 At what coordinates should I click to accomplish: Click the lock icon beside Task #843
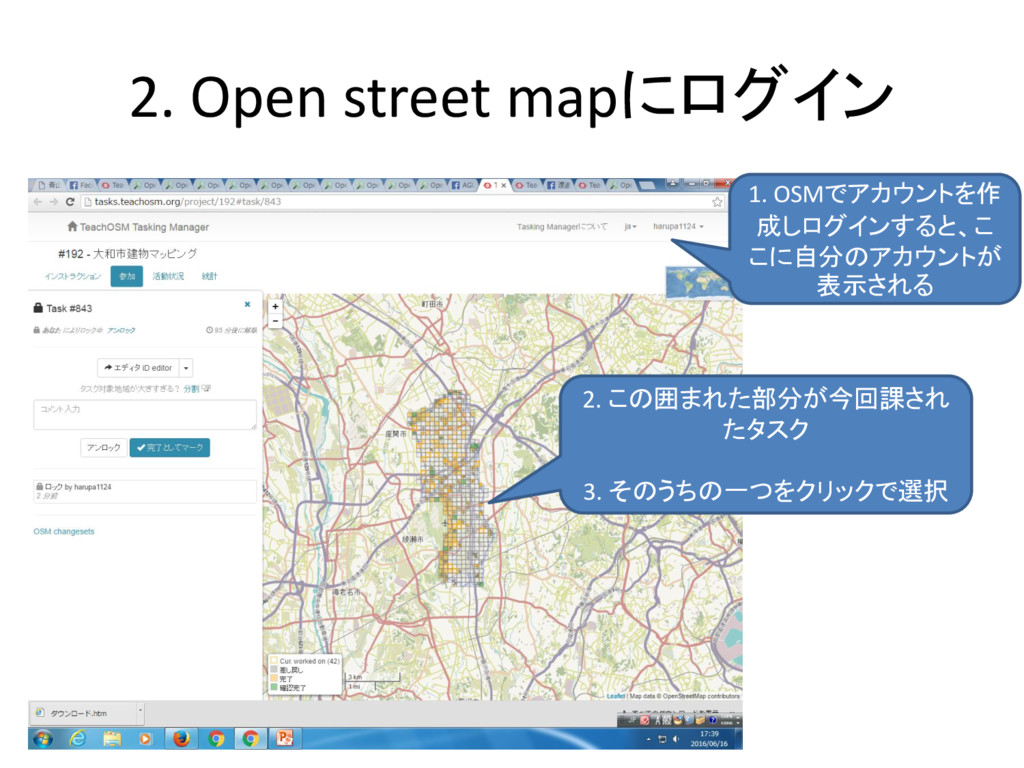(x=38, y=308)
